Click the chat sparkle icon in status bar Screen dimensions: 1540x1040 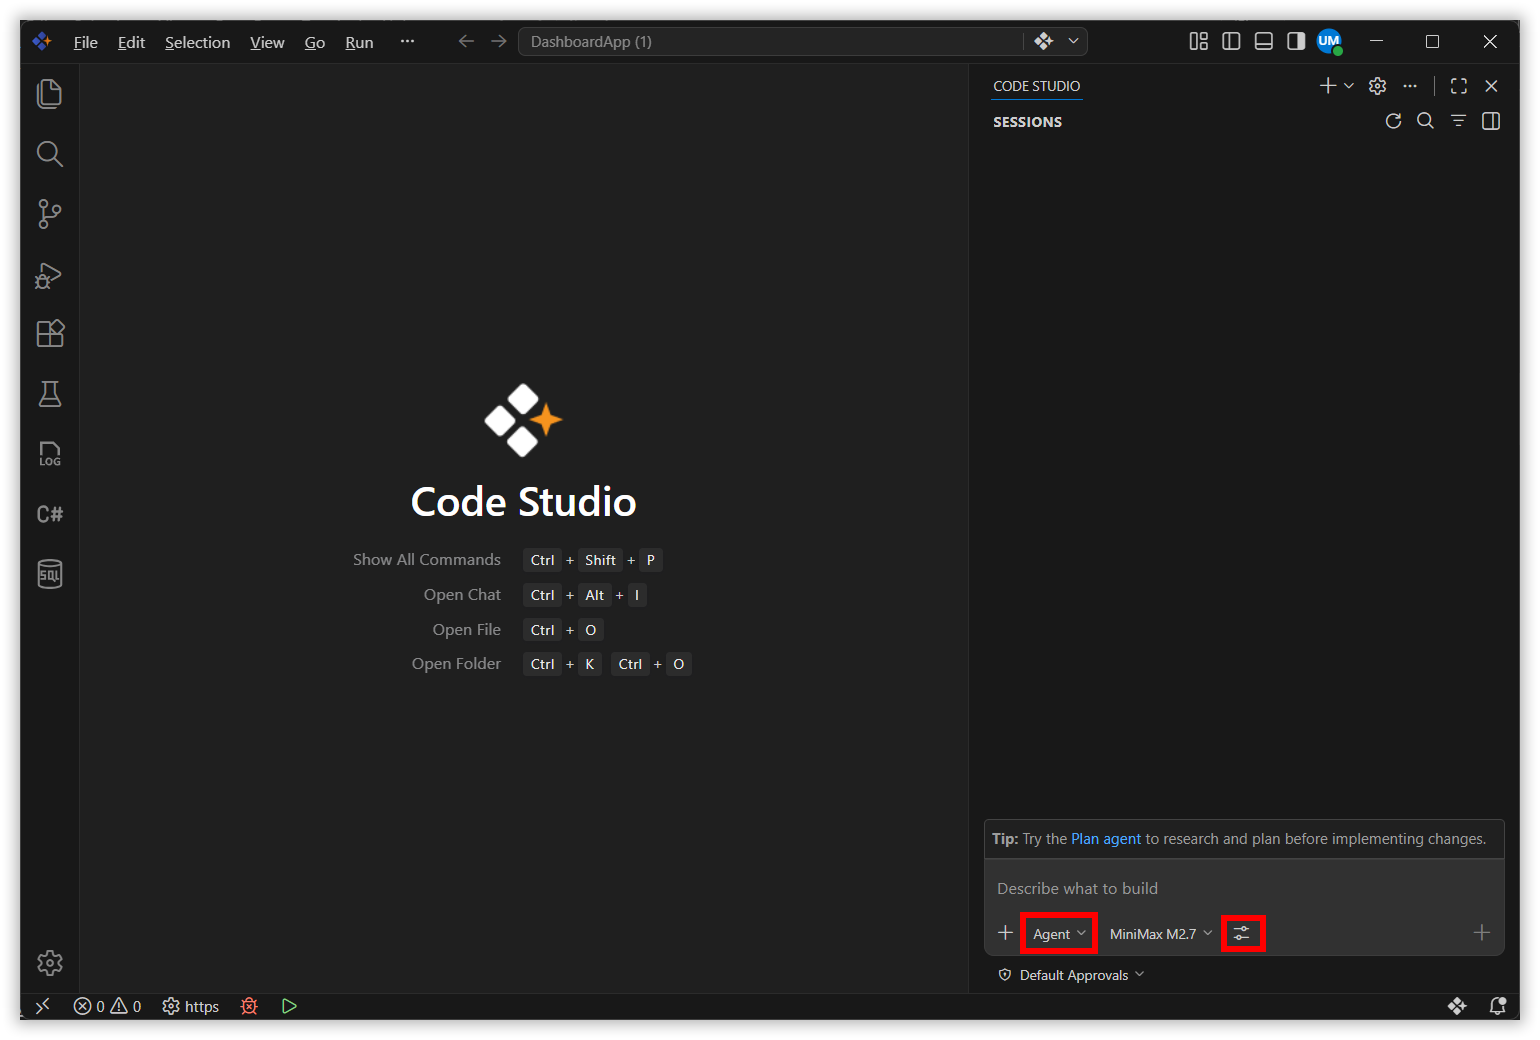pos(1457,1006)
